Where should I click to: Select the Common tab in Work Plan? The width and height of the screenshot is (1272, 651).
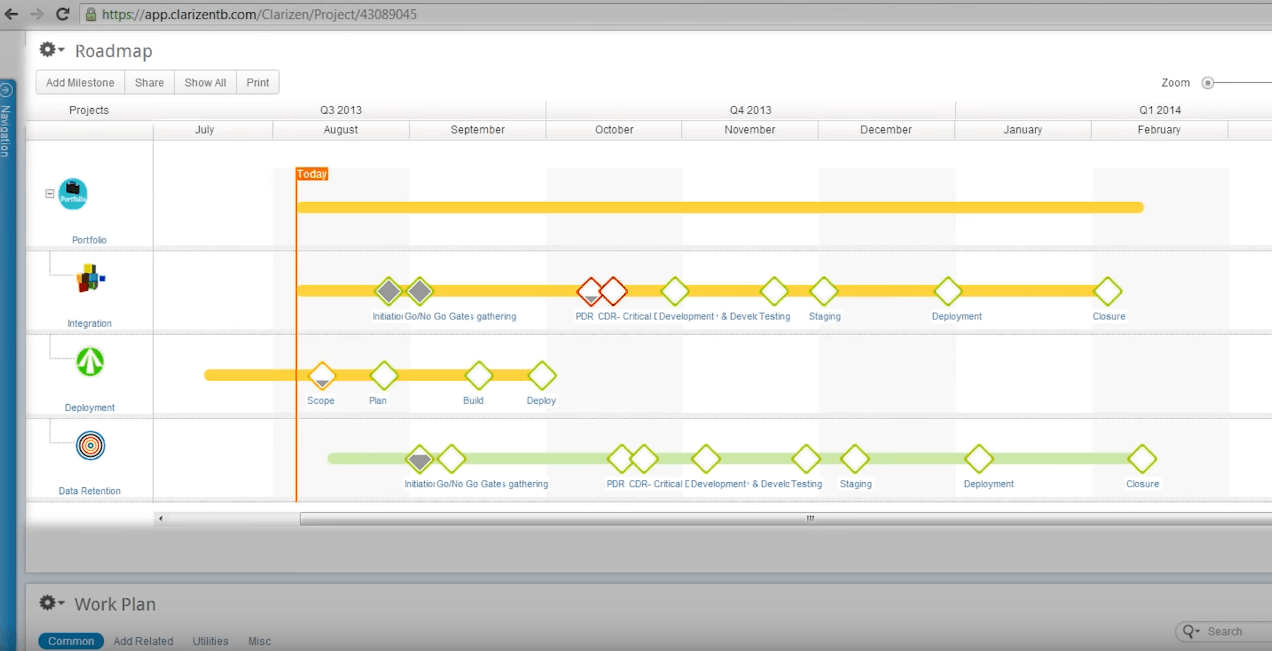click(71, 641)
